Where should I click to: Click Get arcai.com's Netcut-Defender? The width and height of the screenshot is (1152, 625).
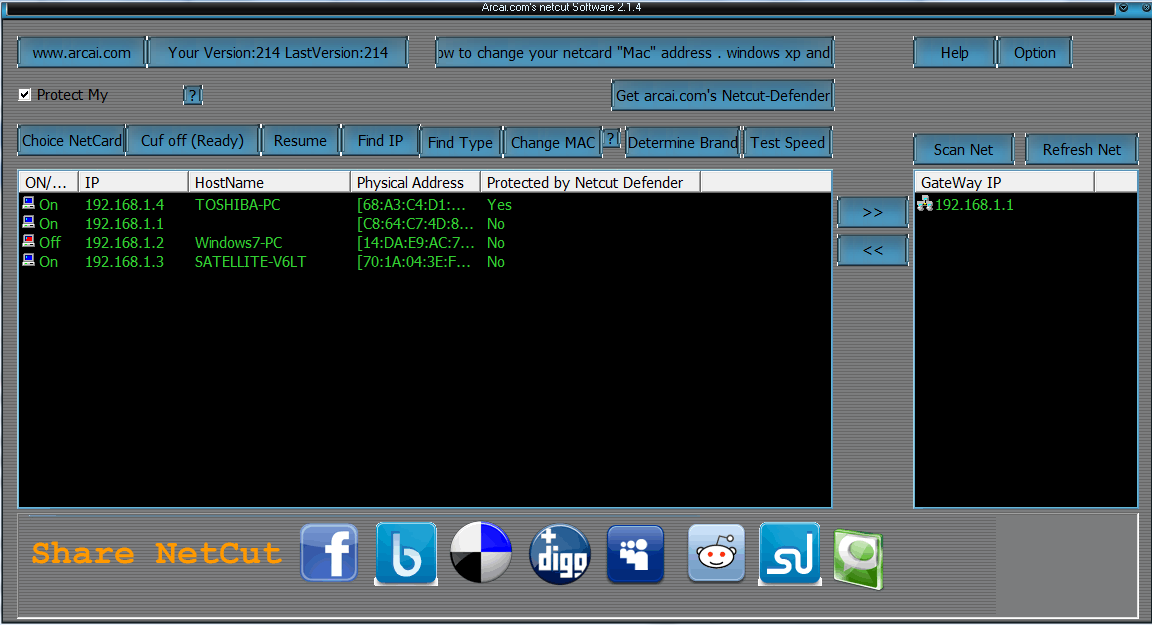[723, 95]
